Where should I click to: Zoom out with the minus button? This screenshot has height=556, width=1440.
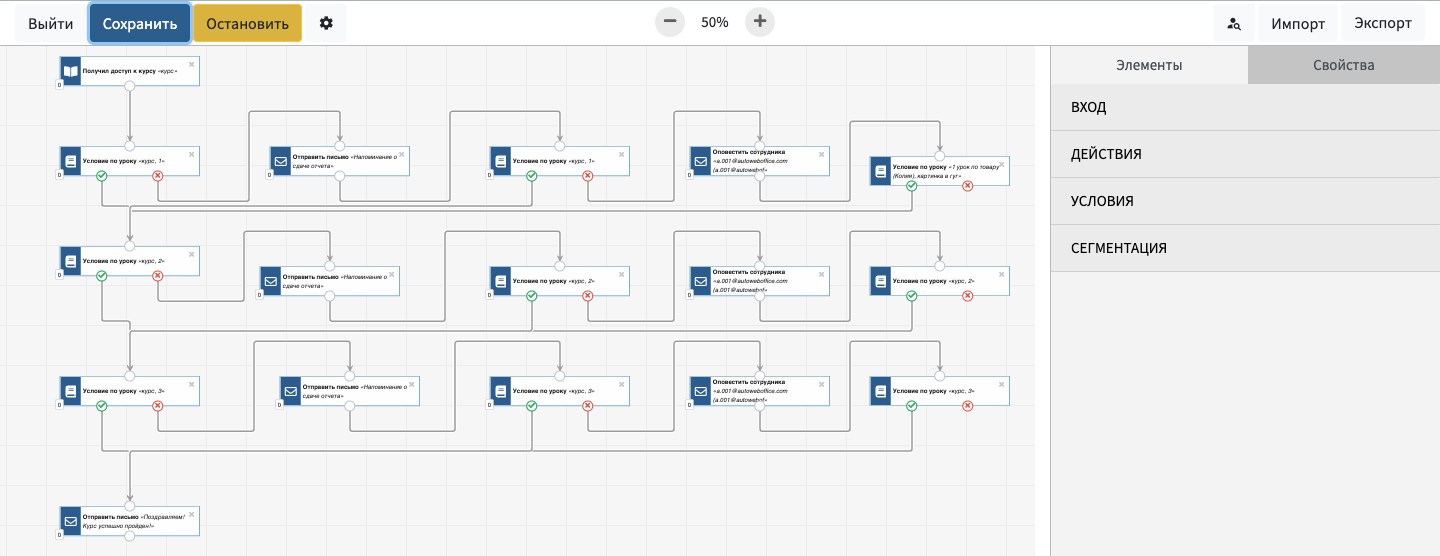point(670,22)
